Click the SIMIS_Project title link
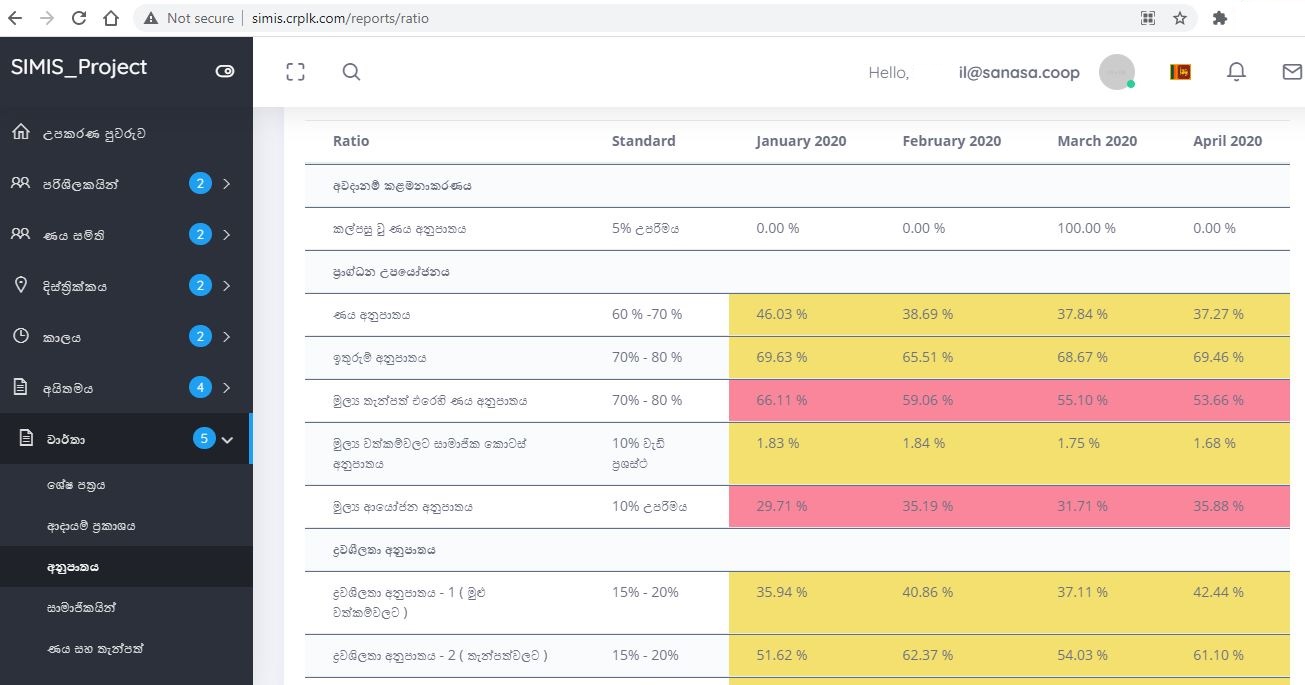The width and height of the screenshot is (1305, 685). point(79,67)
